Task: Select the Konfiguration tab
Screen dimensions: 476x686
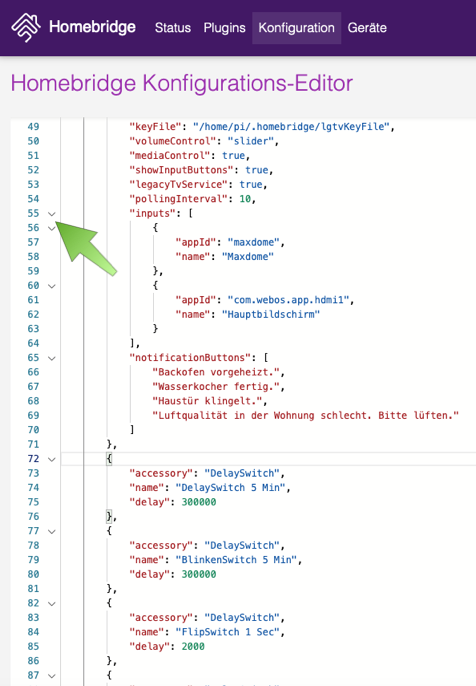Action: (296, 28)
